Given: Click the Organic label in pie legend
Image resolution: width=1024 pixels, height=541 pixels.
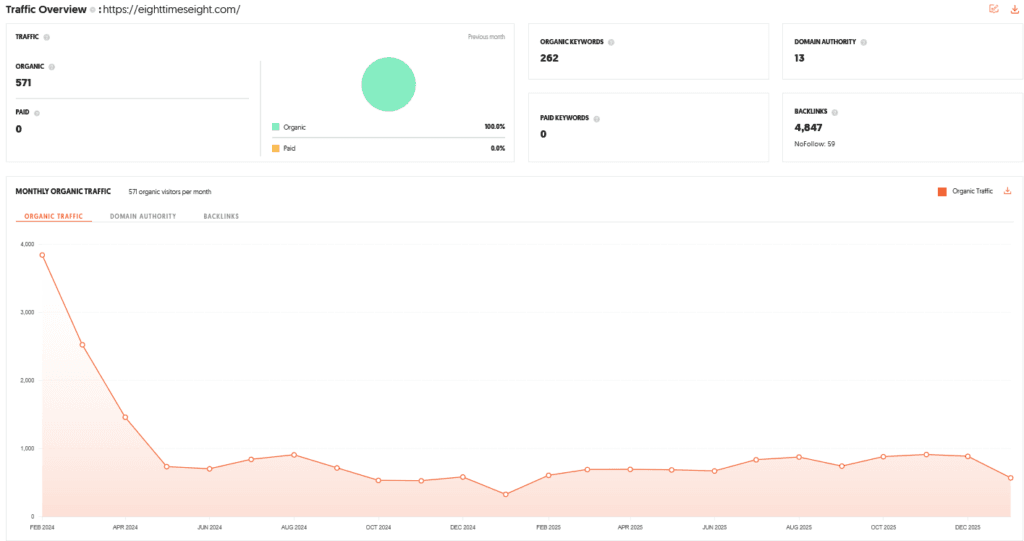Looking at the screenshot, I should point(295,127).
